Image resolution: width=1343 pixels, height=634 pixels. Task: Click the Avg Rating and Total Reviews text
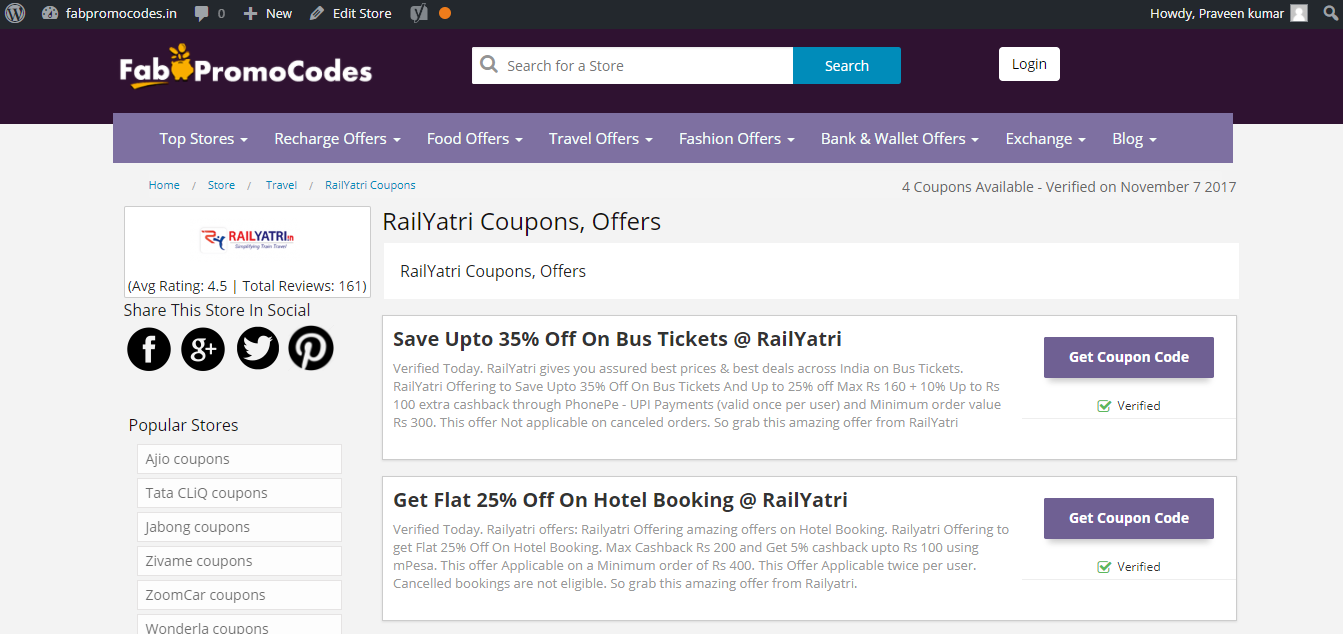point(247,286)
